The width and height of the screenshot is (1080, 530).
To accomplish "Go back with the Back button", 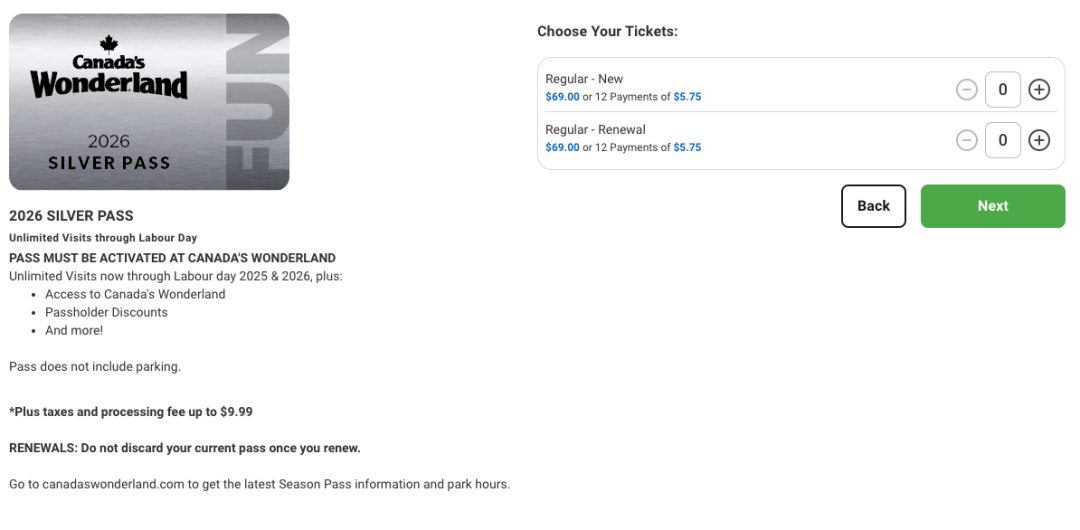I will pyautogui.click(x=873, y=206).
